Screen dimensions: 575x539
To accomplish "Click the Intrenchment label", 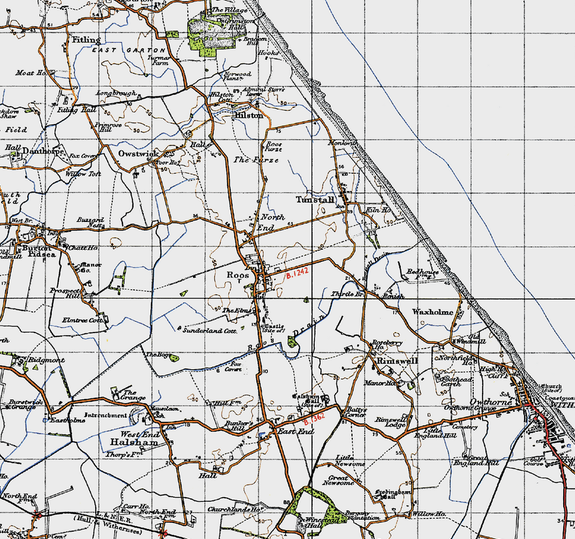I will coord(106,415).
